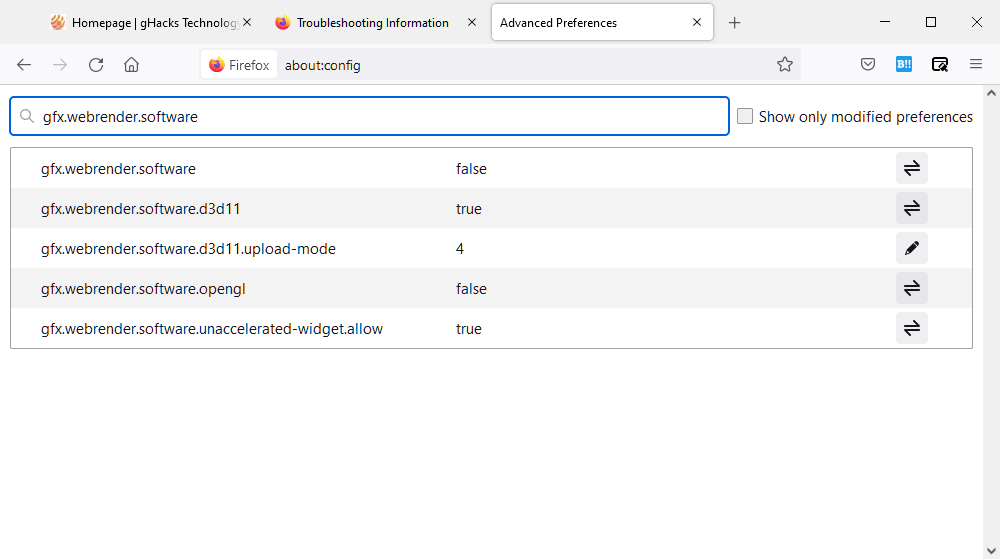Check Show only modified preferences
Image resolution: width=1000 pixels, height=559 pixels.
click(x=745, y=116)
